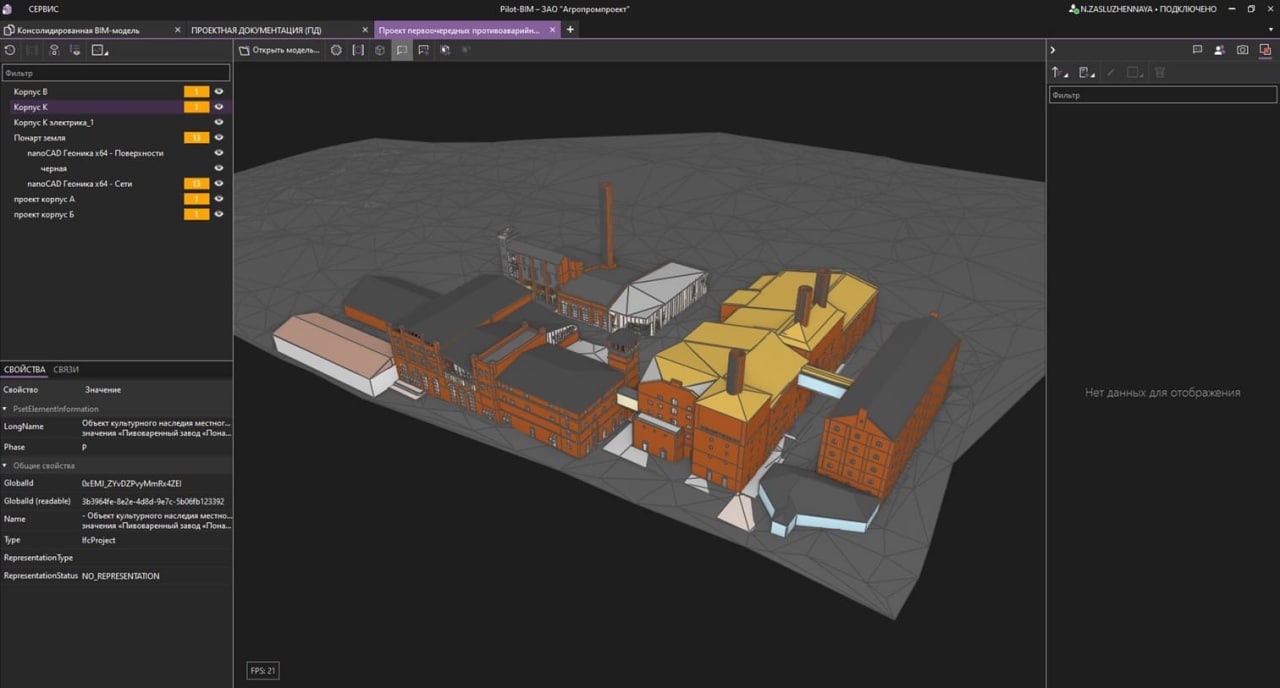Hide the Корпус В model layer
This screenshot has height=688, width=1280.
coord(218,92)
